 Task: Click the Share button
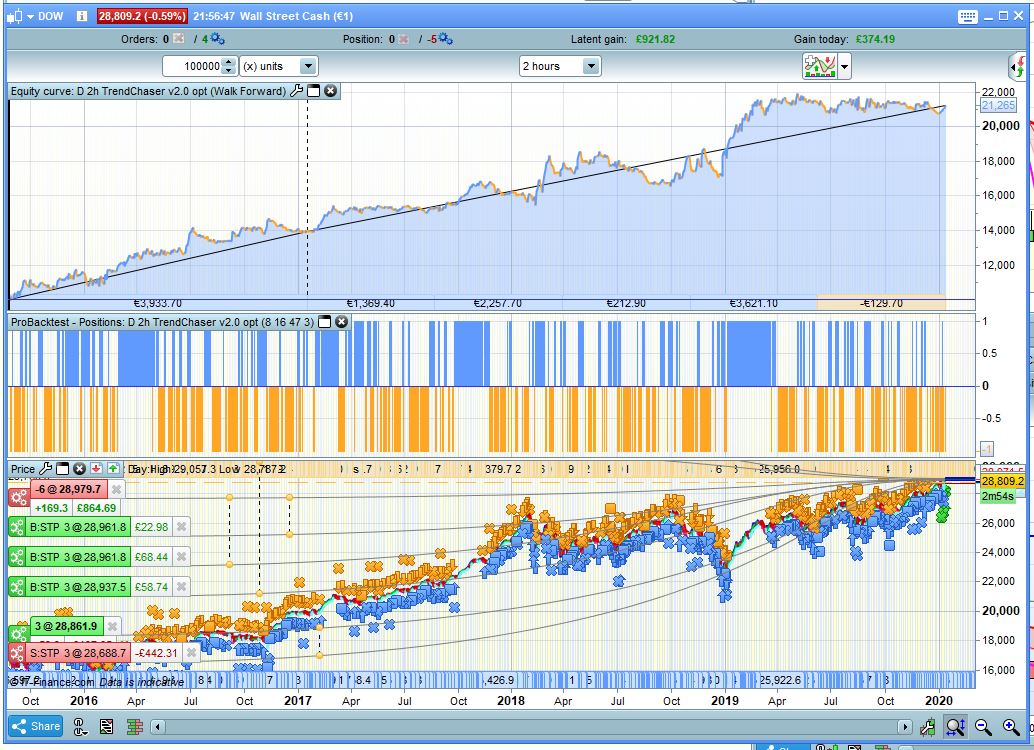click(x=36, y=727)
